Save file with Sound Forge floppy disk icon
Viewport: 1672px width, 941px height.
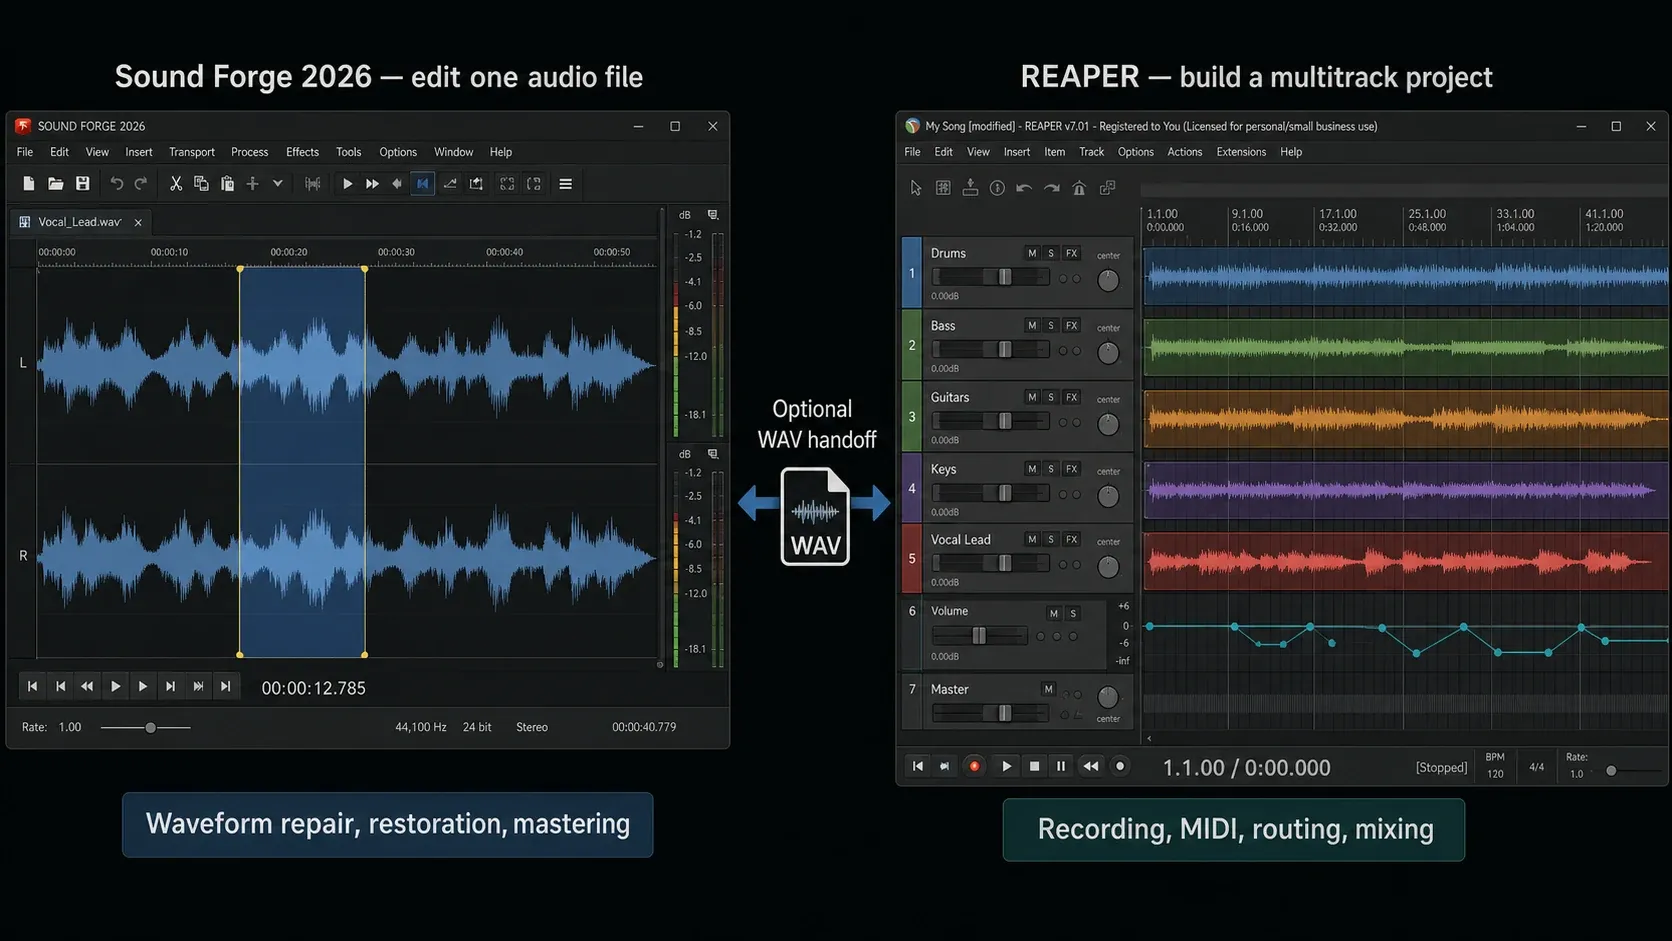[x=82, y=184]
